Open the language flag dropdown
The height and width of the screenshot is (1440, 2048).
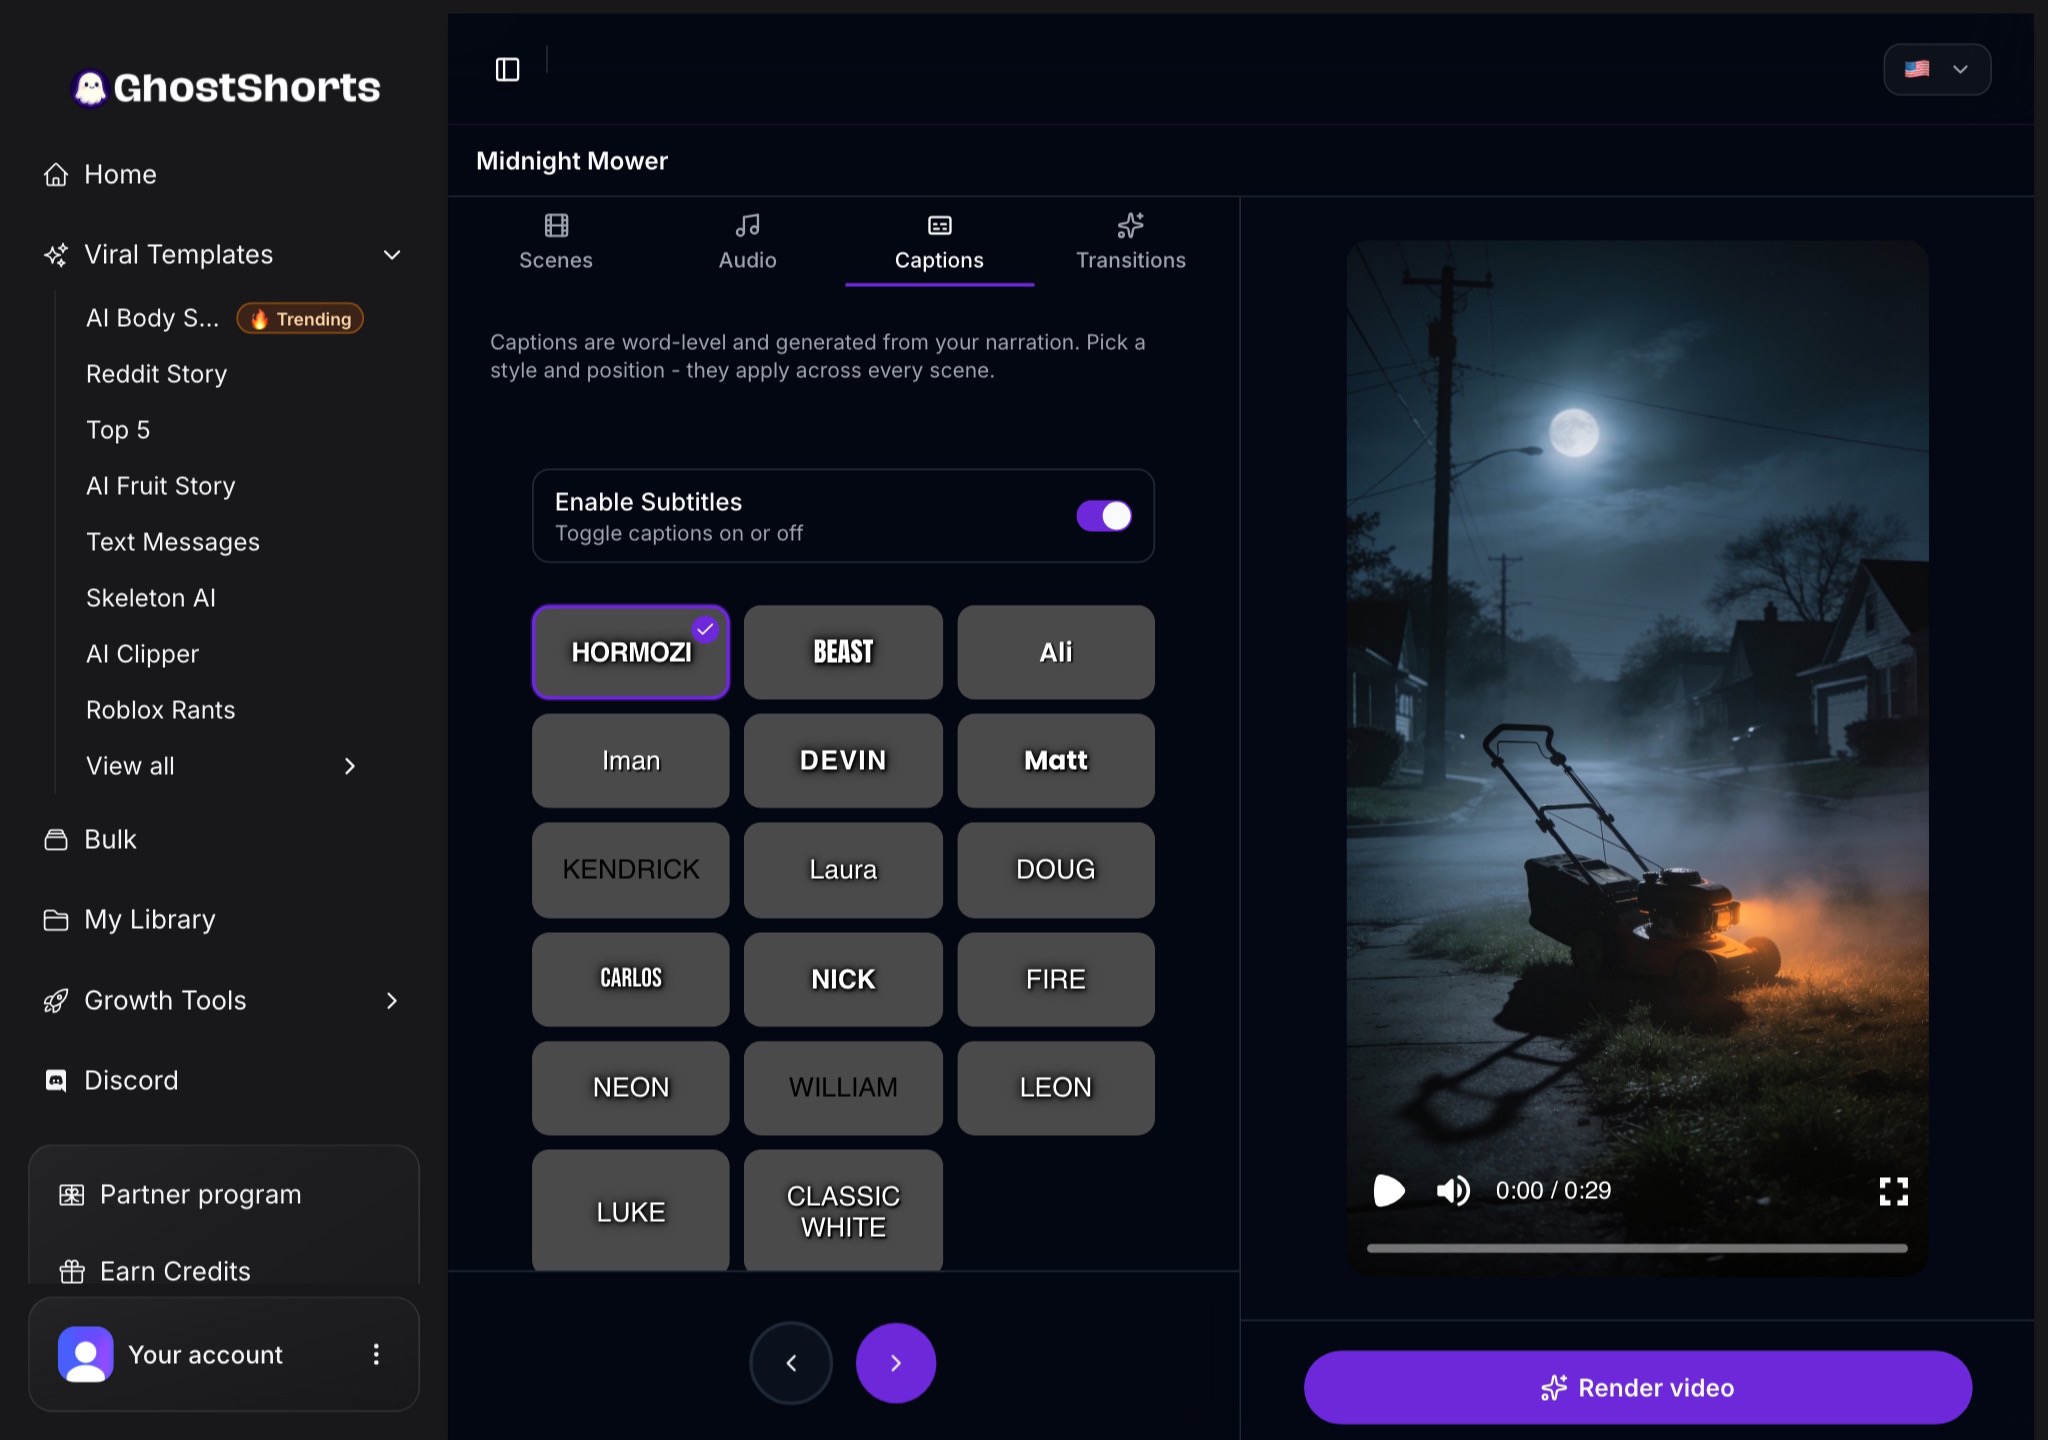click(1937, 69)
